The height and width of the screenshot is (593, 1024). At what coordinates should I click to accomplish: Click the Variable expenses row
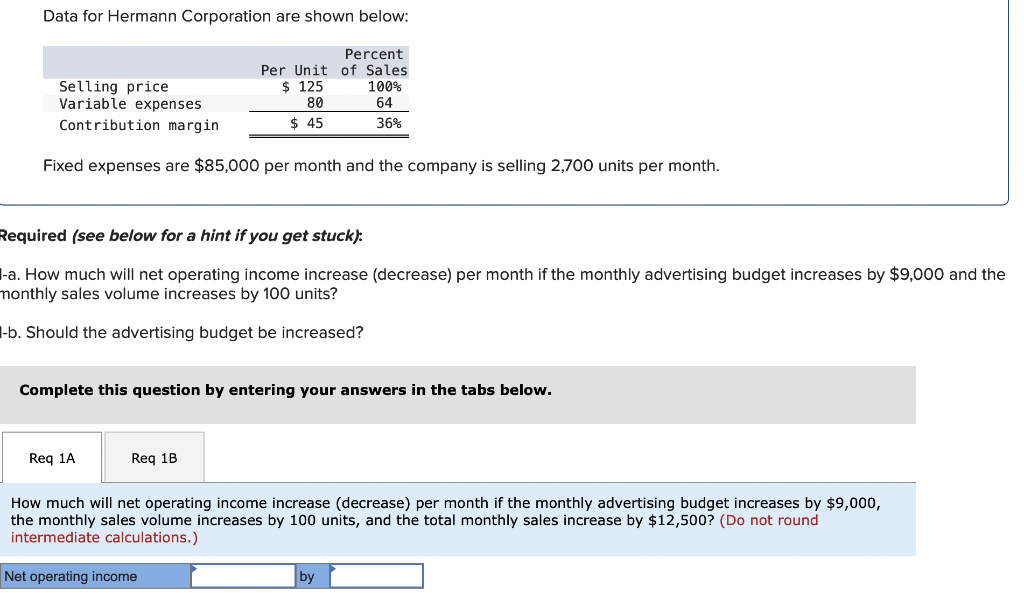click(x=125, y=103)
